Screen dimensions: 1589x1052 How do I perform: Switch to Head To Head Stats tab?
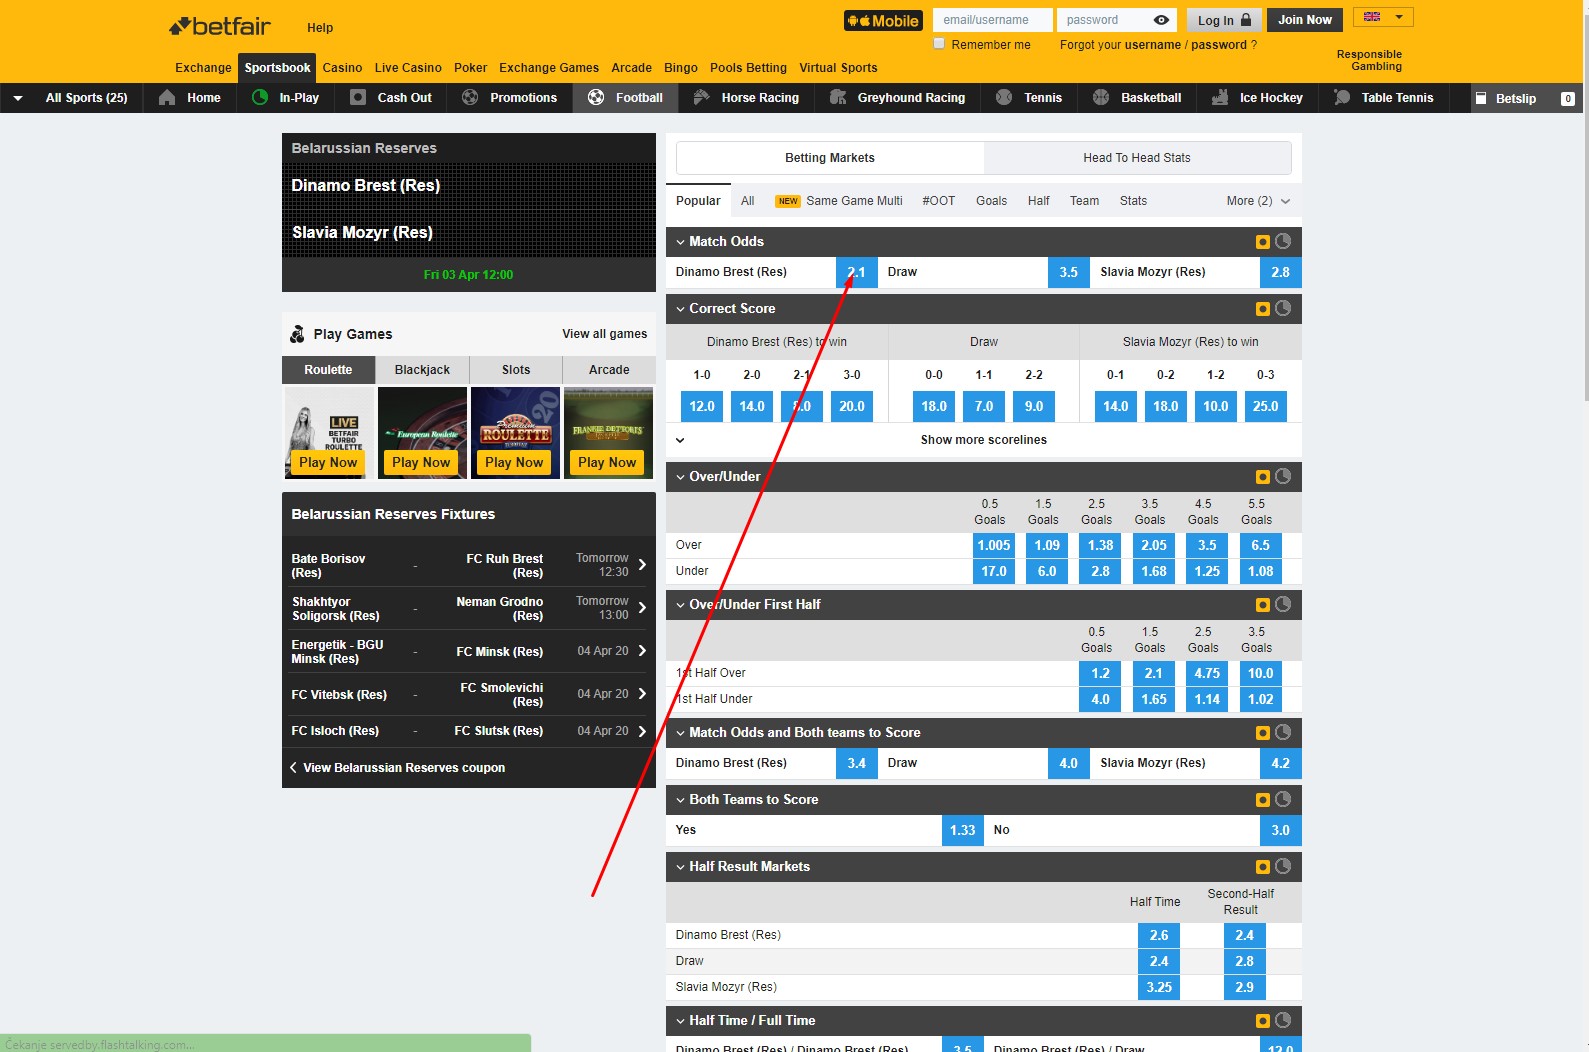(1137, 158)
